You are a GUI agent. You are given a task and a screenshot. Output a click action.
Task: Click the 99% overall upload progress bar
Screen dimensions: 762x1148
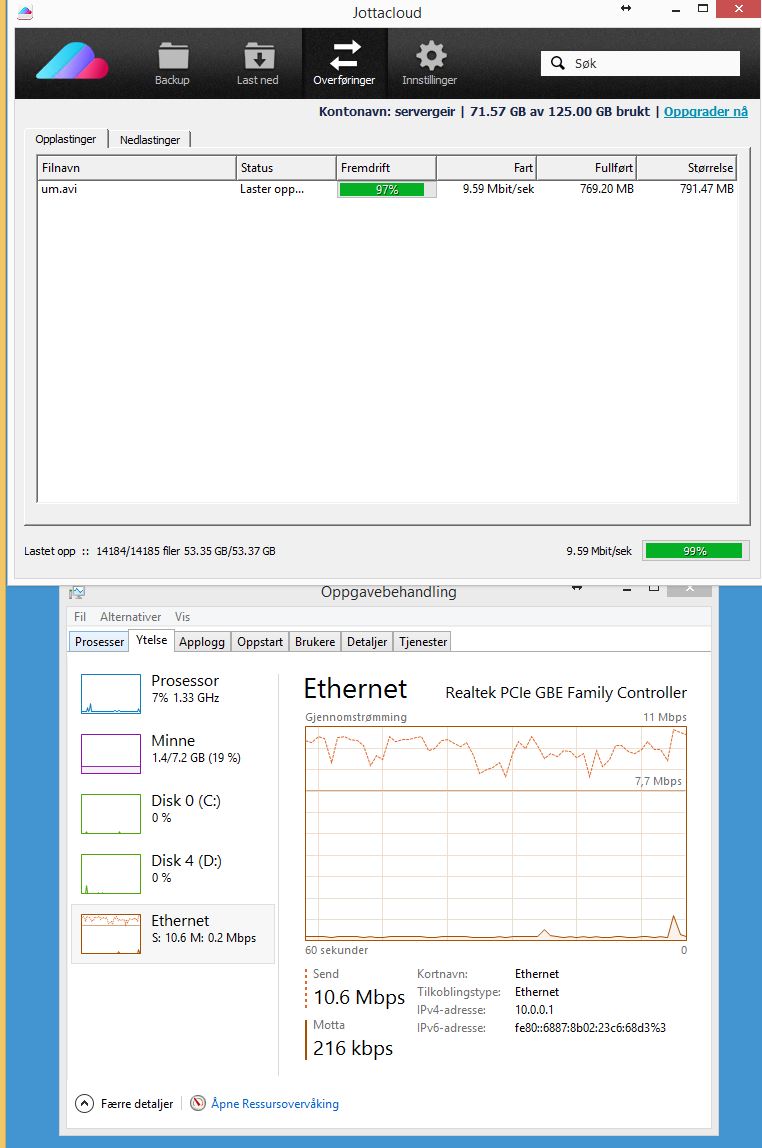tap(694, 551)
